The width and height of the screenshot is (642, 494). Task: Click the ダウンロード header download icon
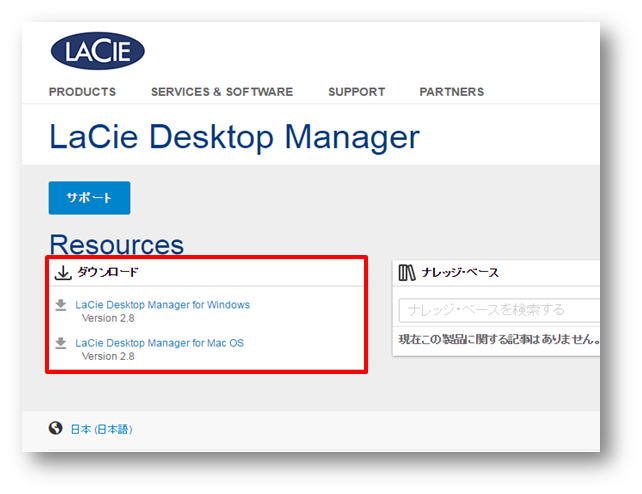[x=63, y=273]
